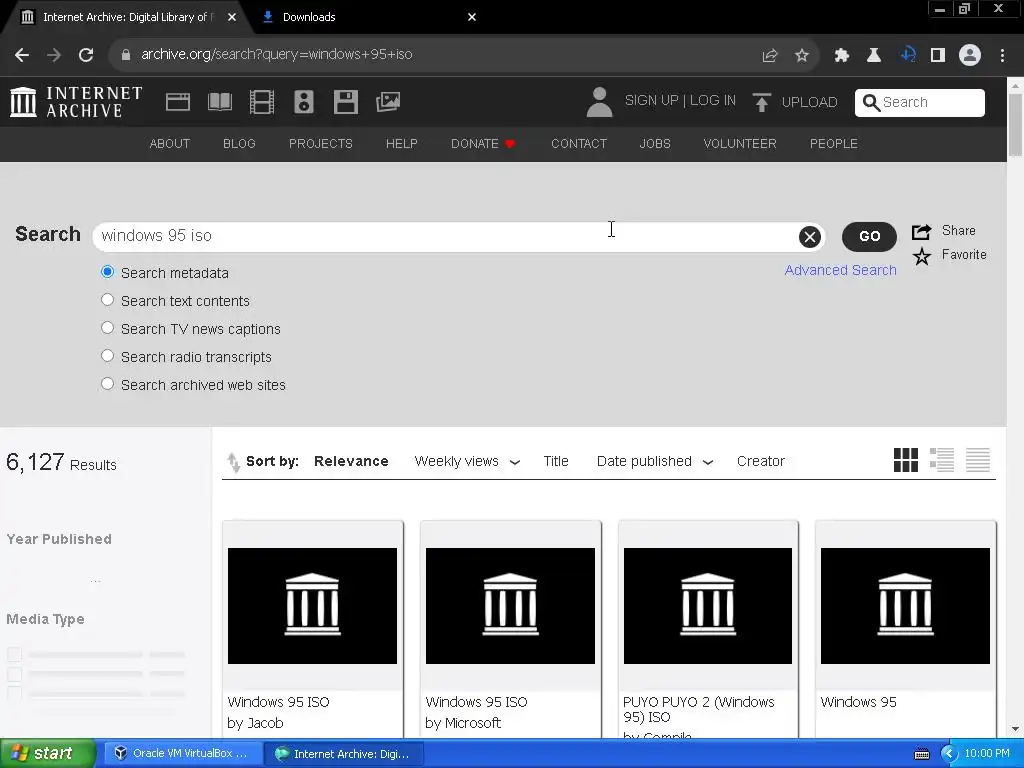Click the GO search button
The width and height of the screenshot is (1024, 768).
(x=869, y=236)
